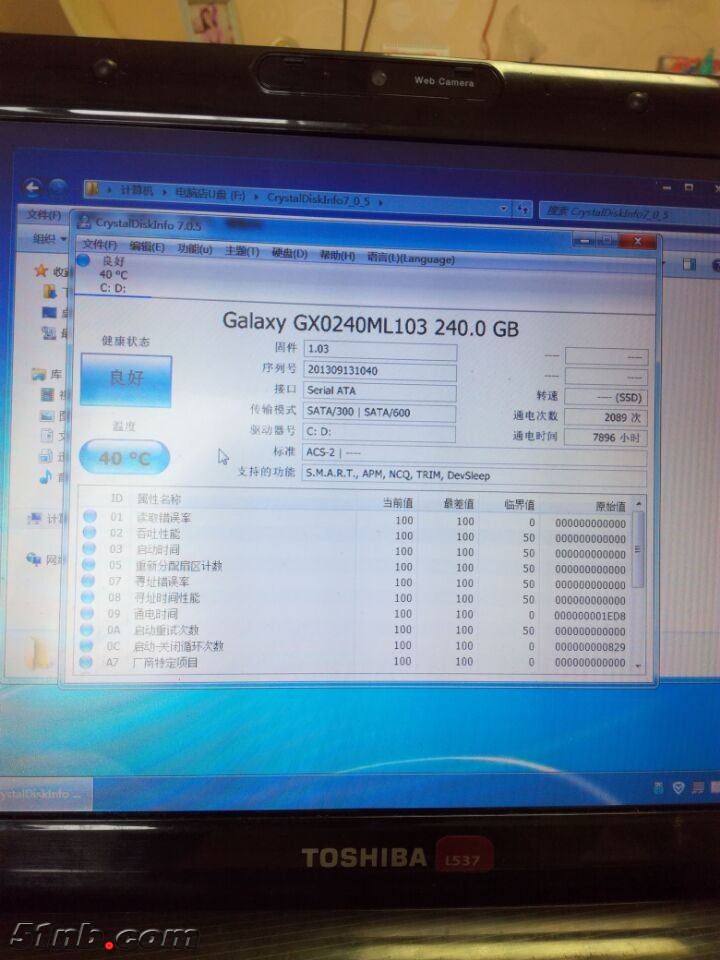Expand the Explorer address bar dropdown arrow
Viewport: 720px width, 960px height.
(x=503, y=209)
